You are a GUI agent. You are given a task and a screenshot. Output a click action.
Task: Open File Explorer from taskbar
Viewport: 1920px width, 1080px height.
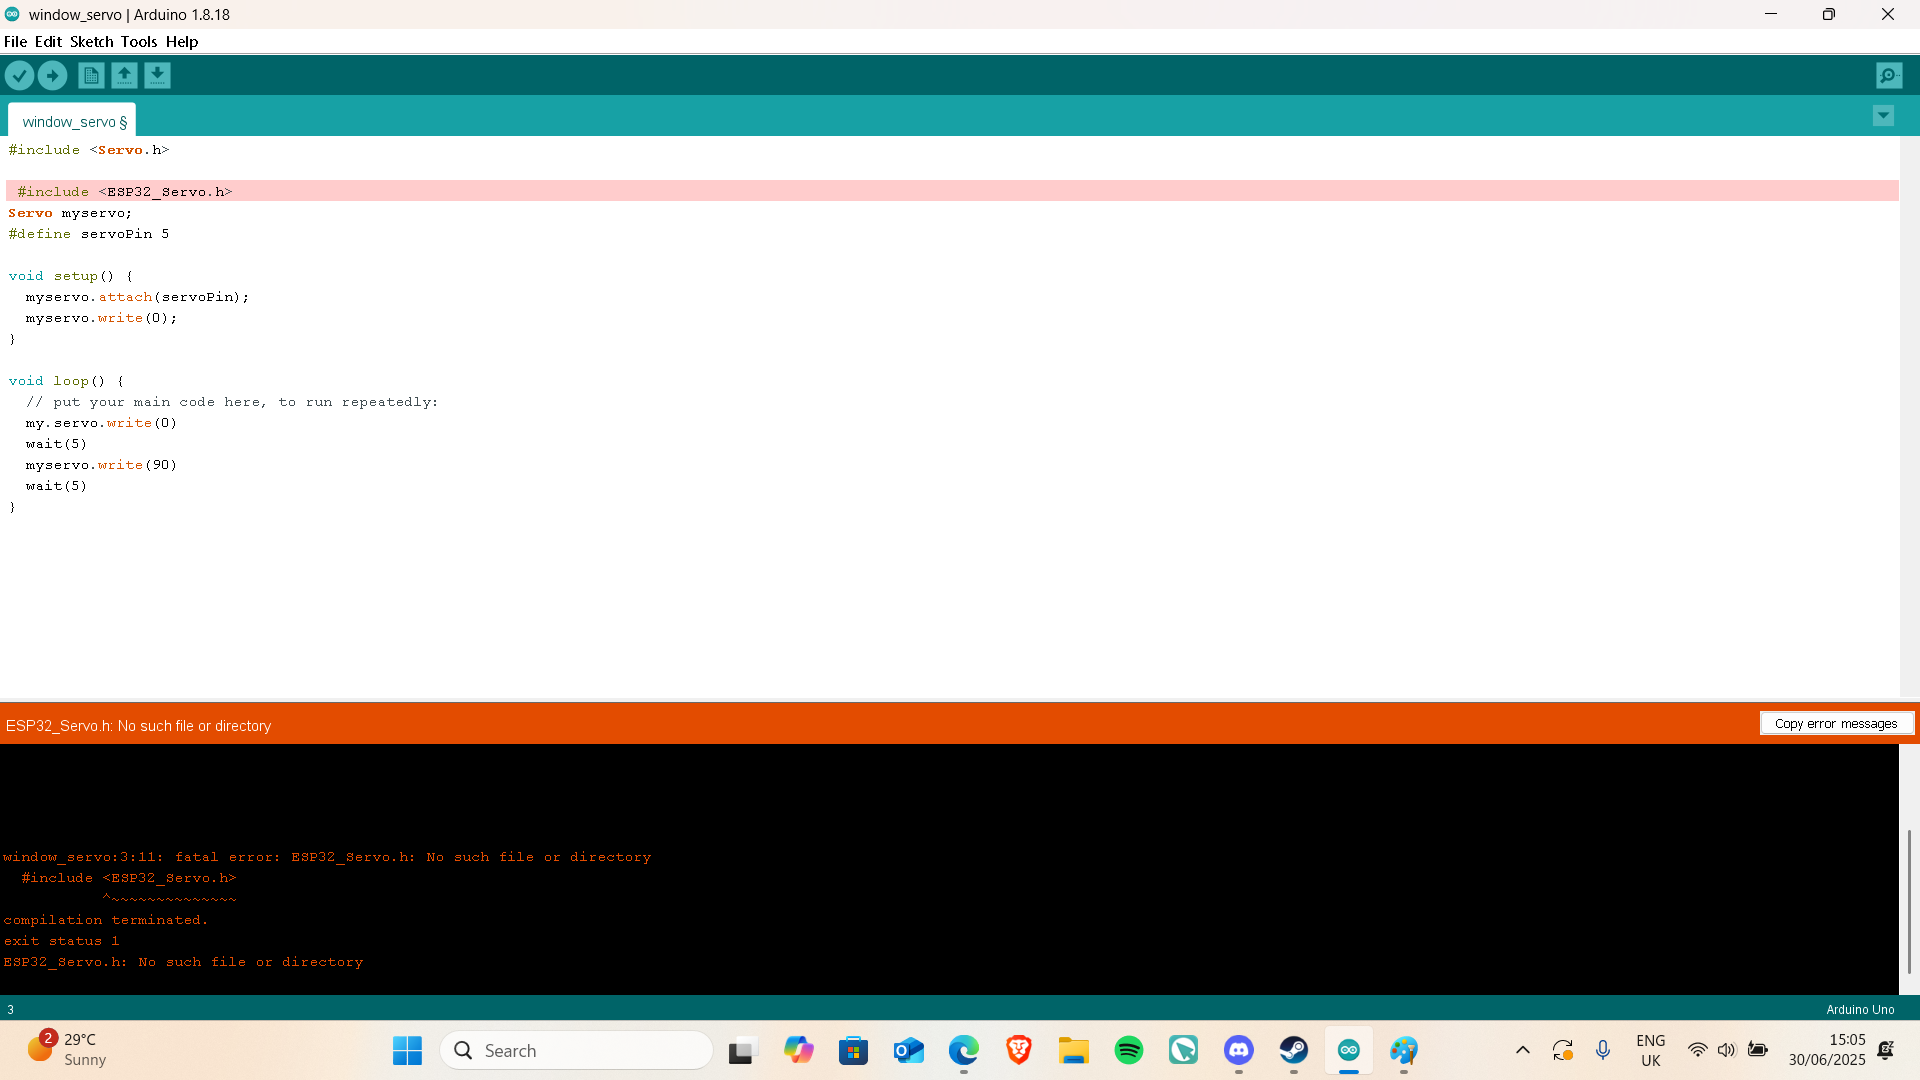[1073, 1050]
